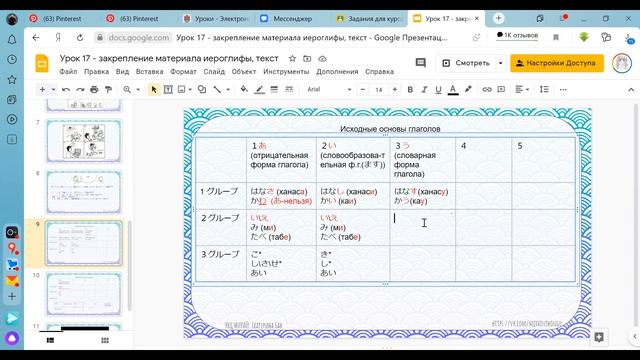Viewport: 640px width, 360px height.
Task: Click the font size field showing 14
Action: pyautogui.click(x=379, y=89)
